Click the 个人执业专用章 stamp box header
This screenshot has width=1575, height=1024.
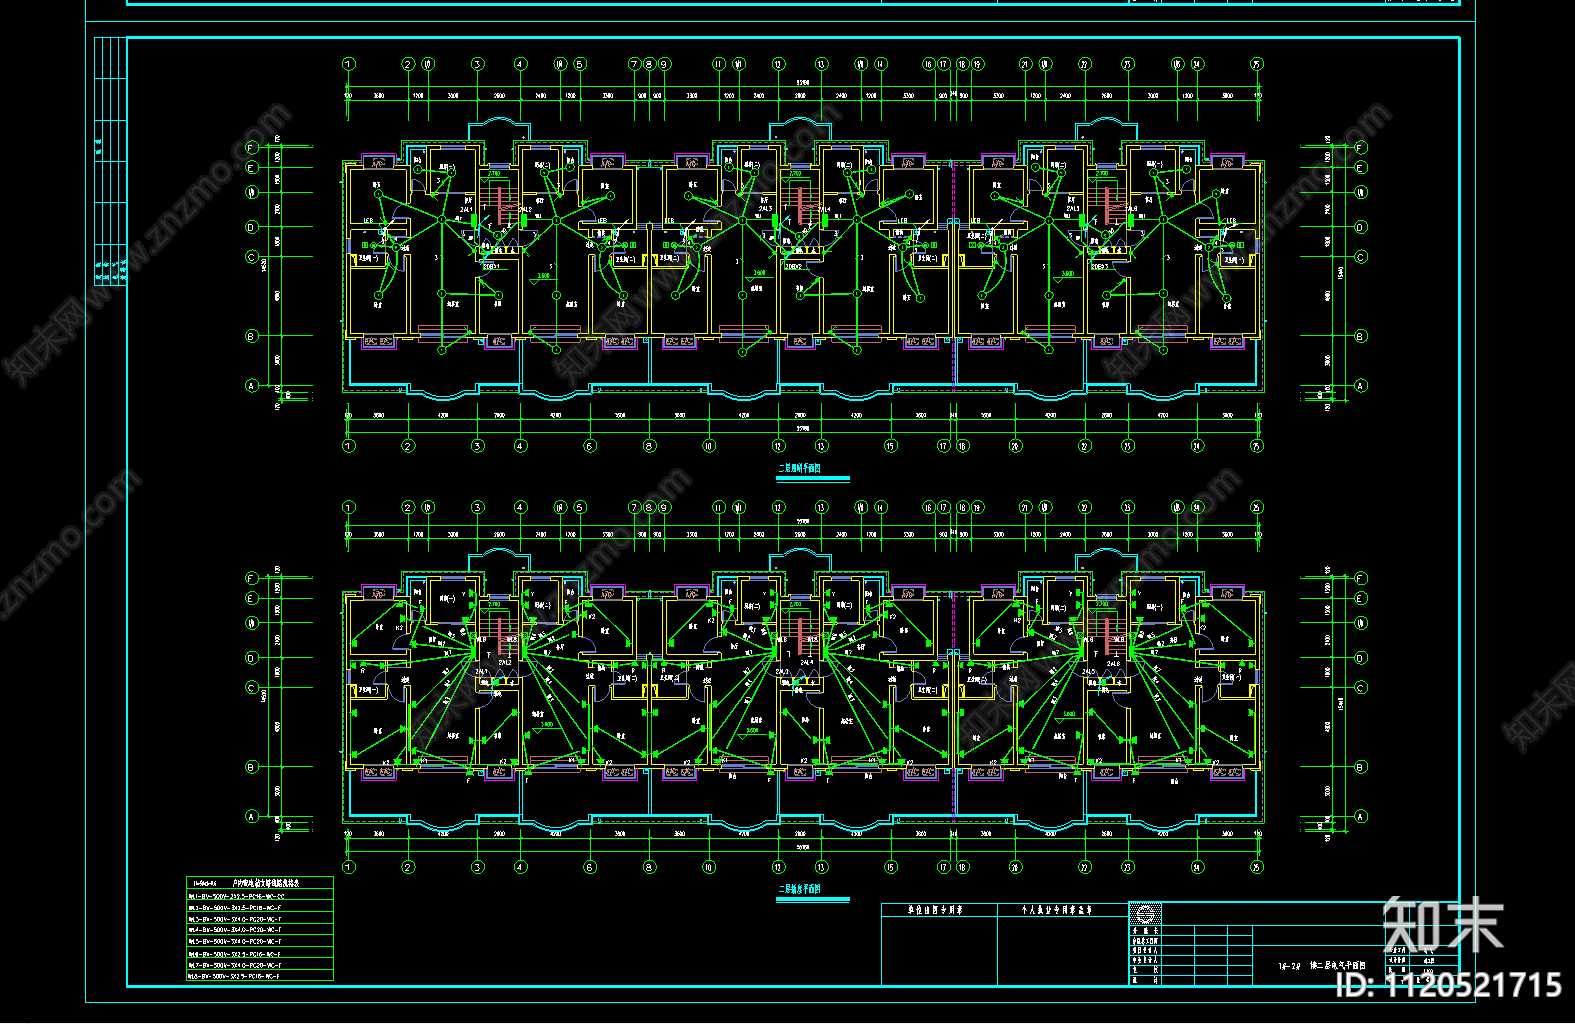tap(1063, 910)
